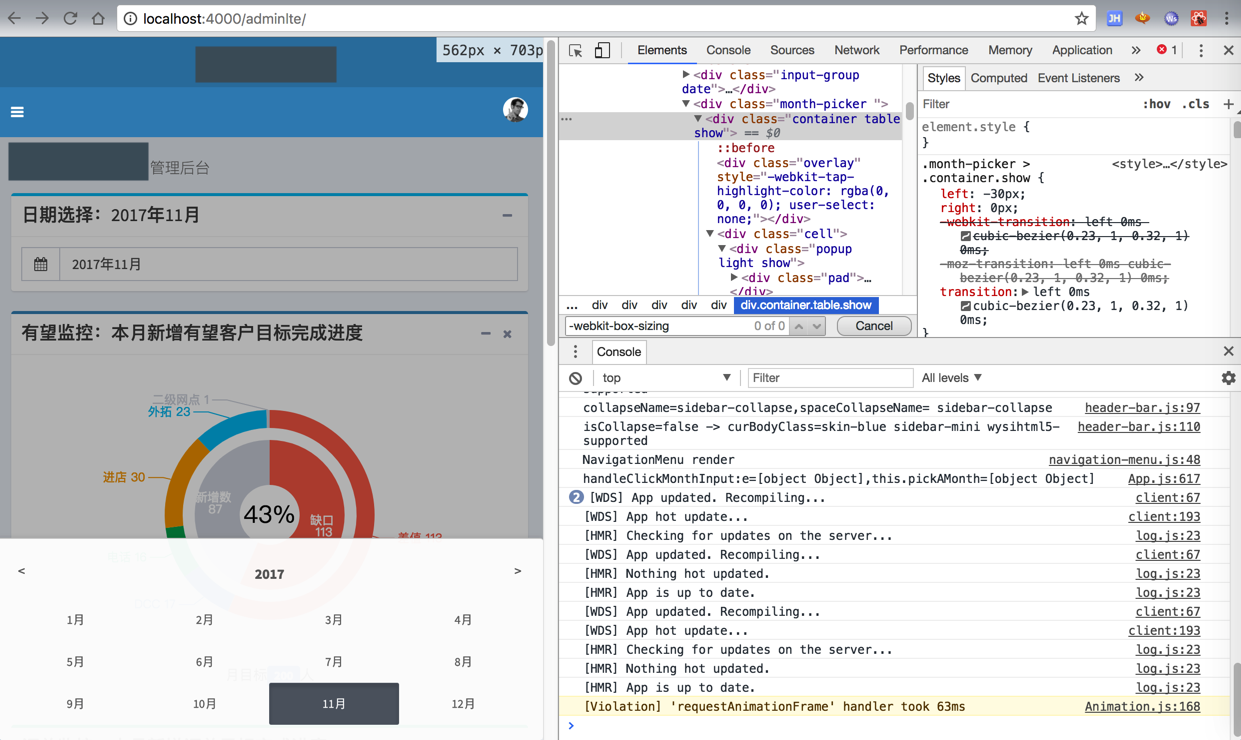1241x740 pixels.
Task: Open App.js:617 source link
Action: [1164, 479]
